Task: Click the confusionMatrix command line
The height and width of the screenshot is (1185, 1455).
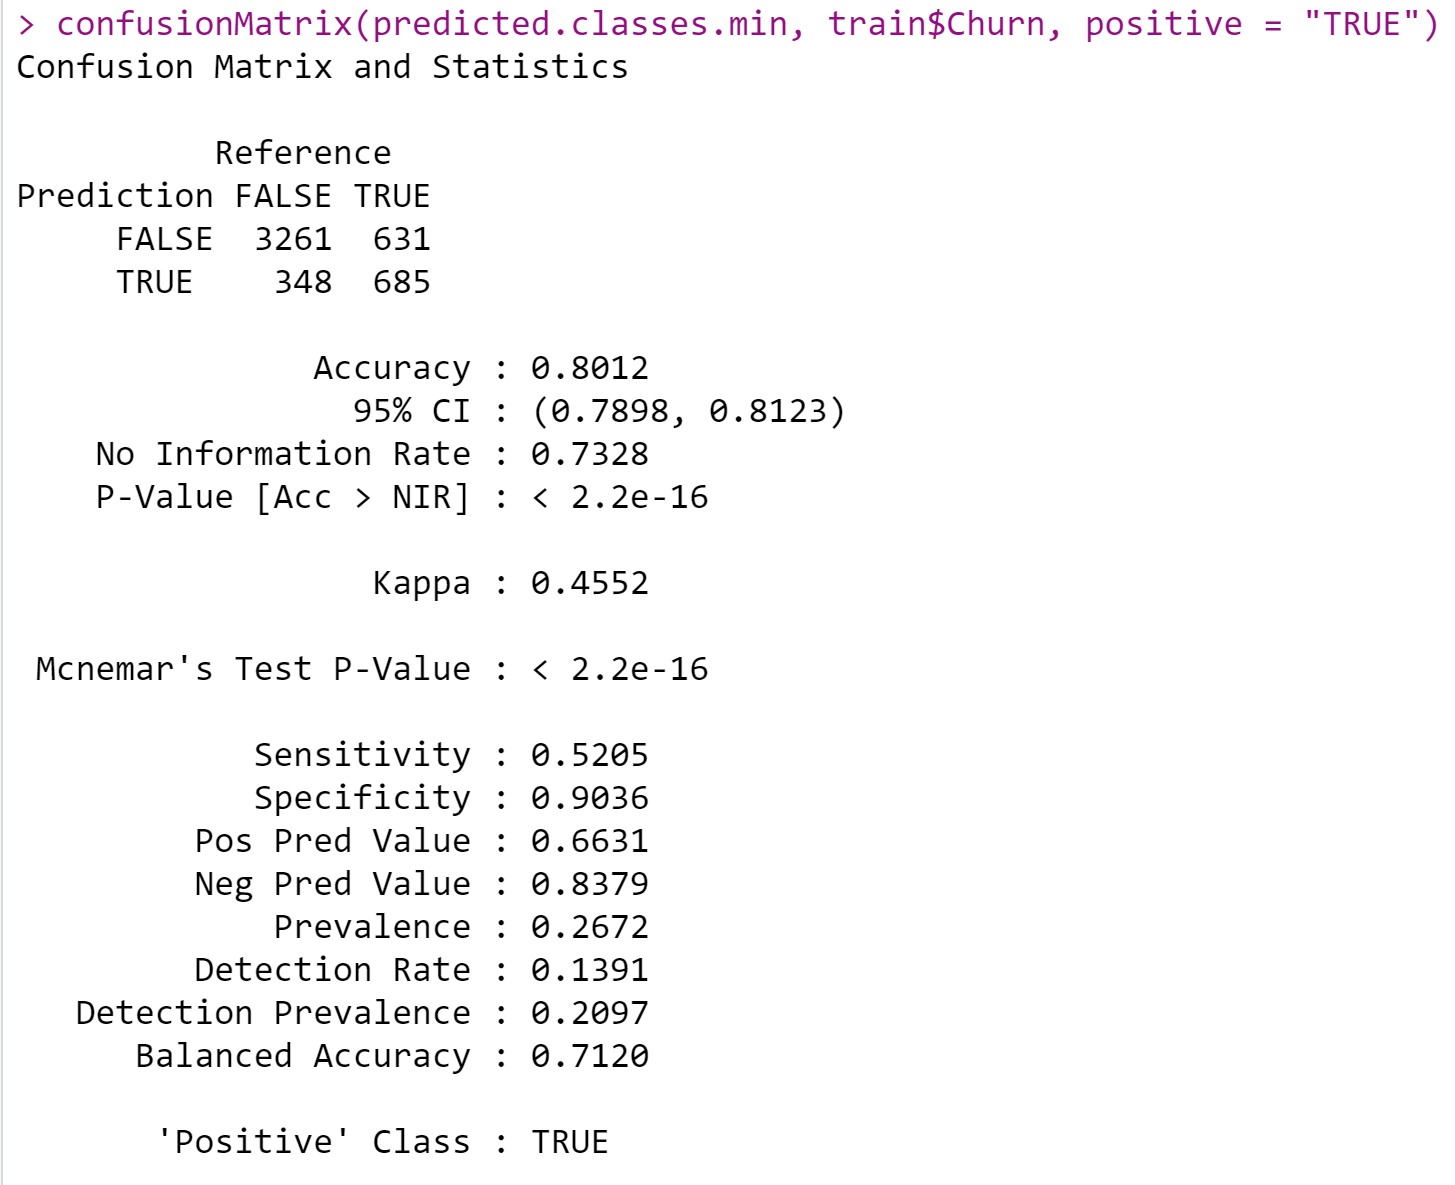Action: (x=727, y=24)
